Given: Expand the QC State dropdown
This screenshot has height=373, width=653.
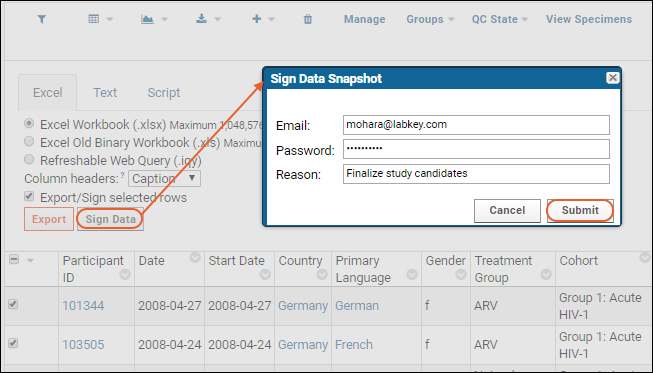Looking at the screenshot, I should (499, 19).
